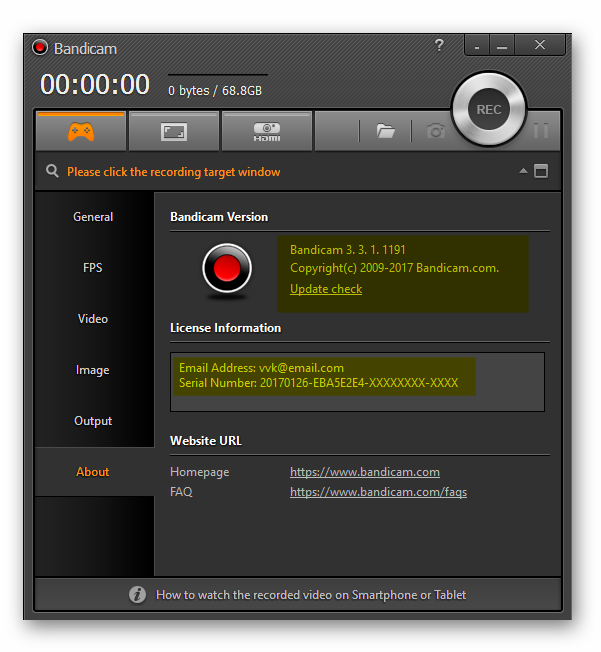Go to the Video settings tab
Screen dimensions: 601x652
93,319
